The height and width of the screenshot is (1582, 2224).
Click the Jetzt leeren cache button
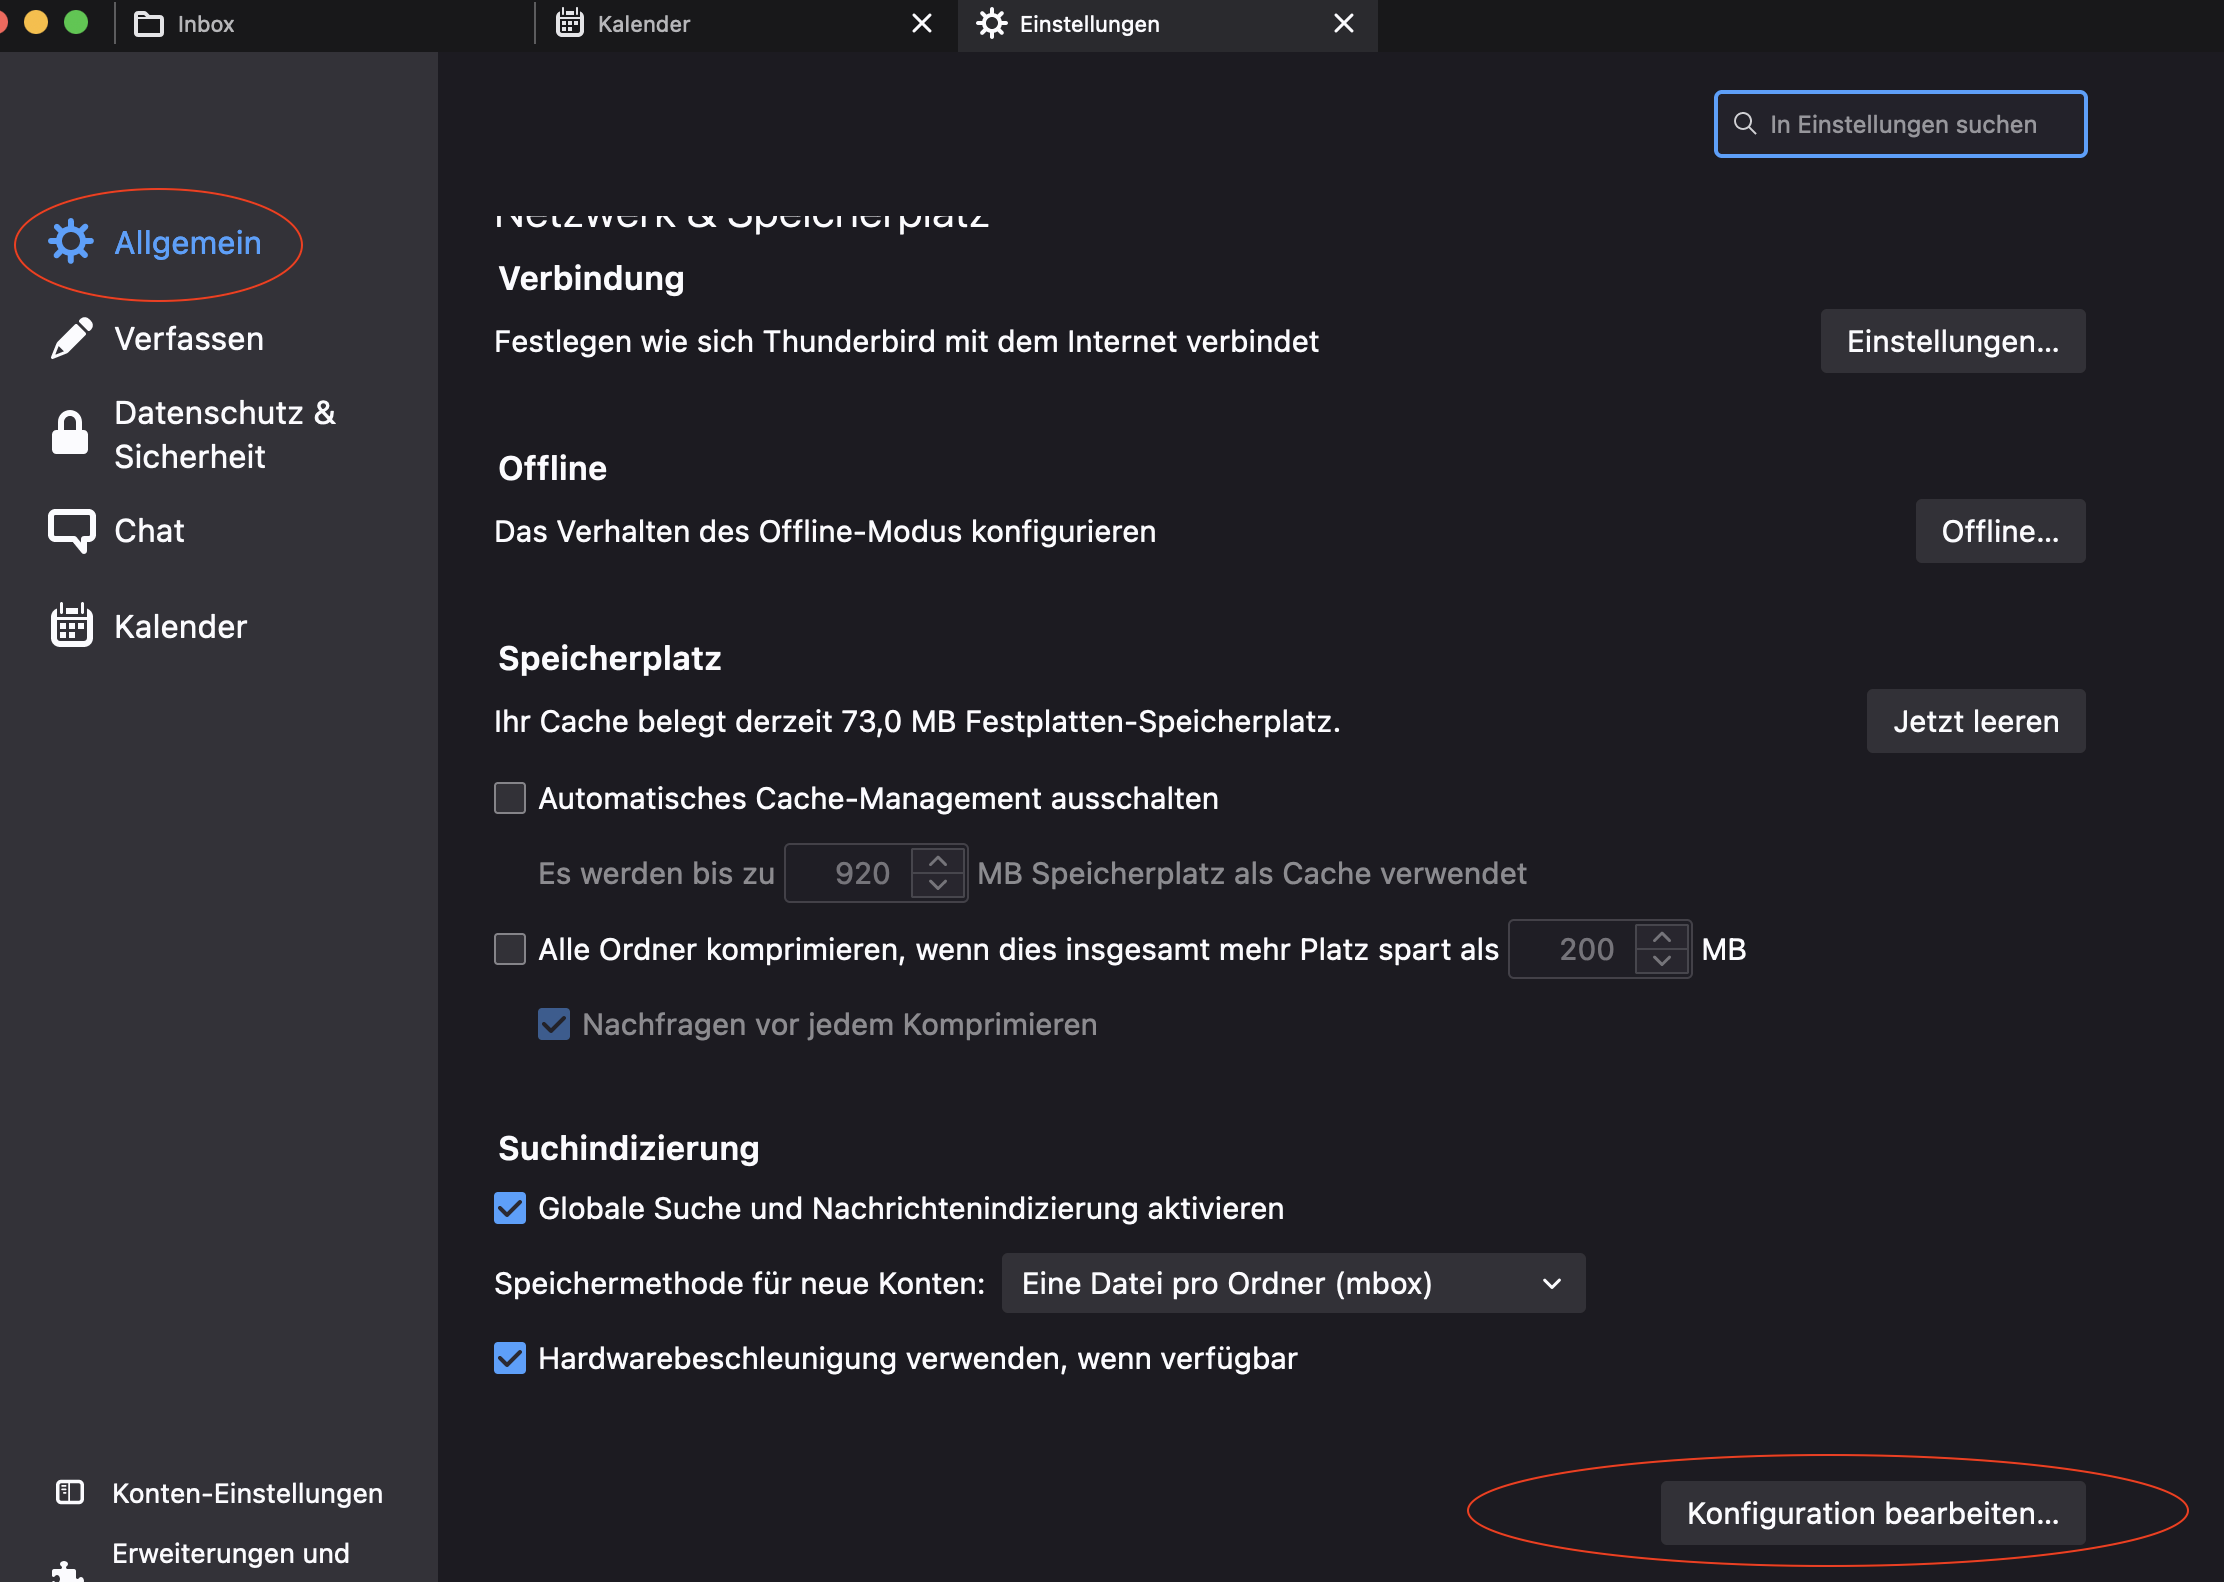(x=1975, y=721)
